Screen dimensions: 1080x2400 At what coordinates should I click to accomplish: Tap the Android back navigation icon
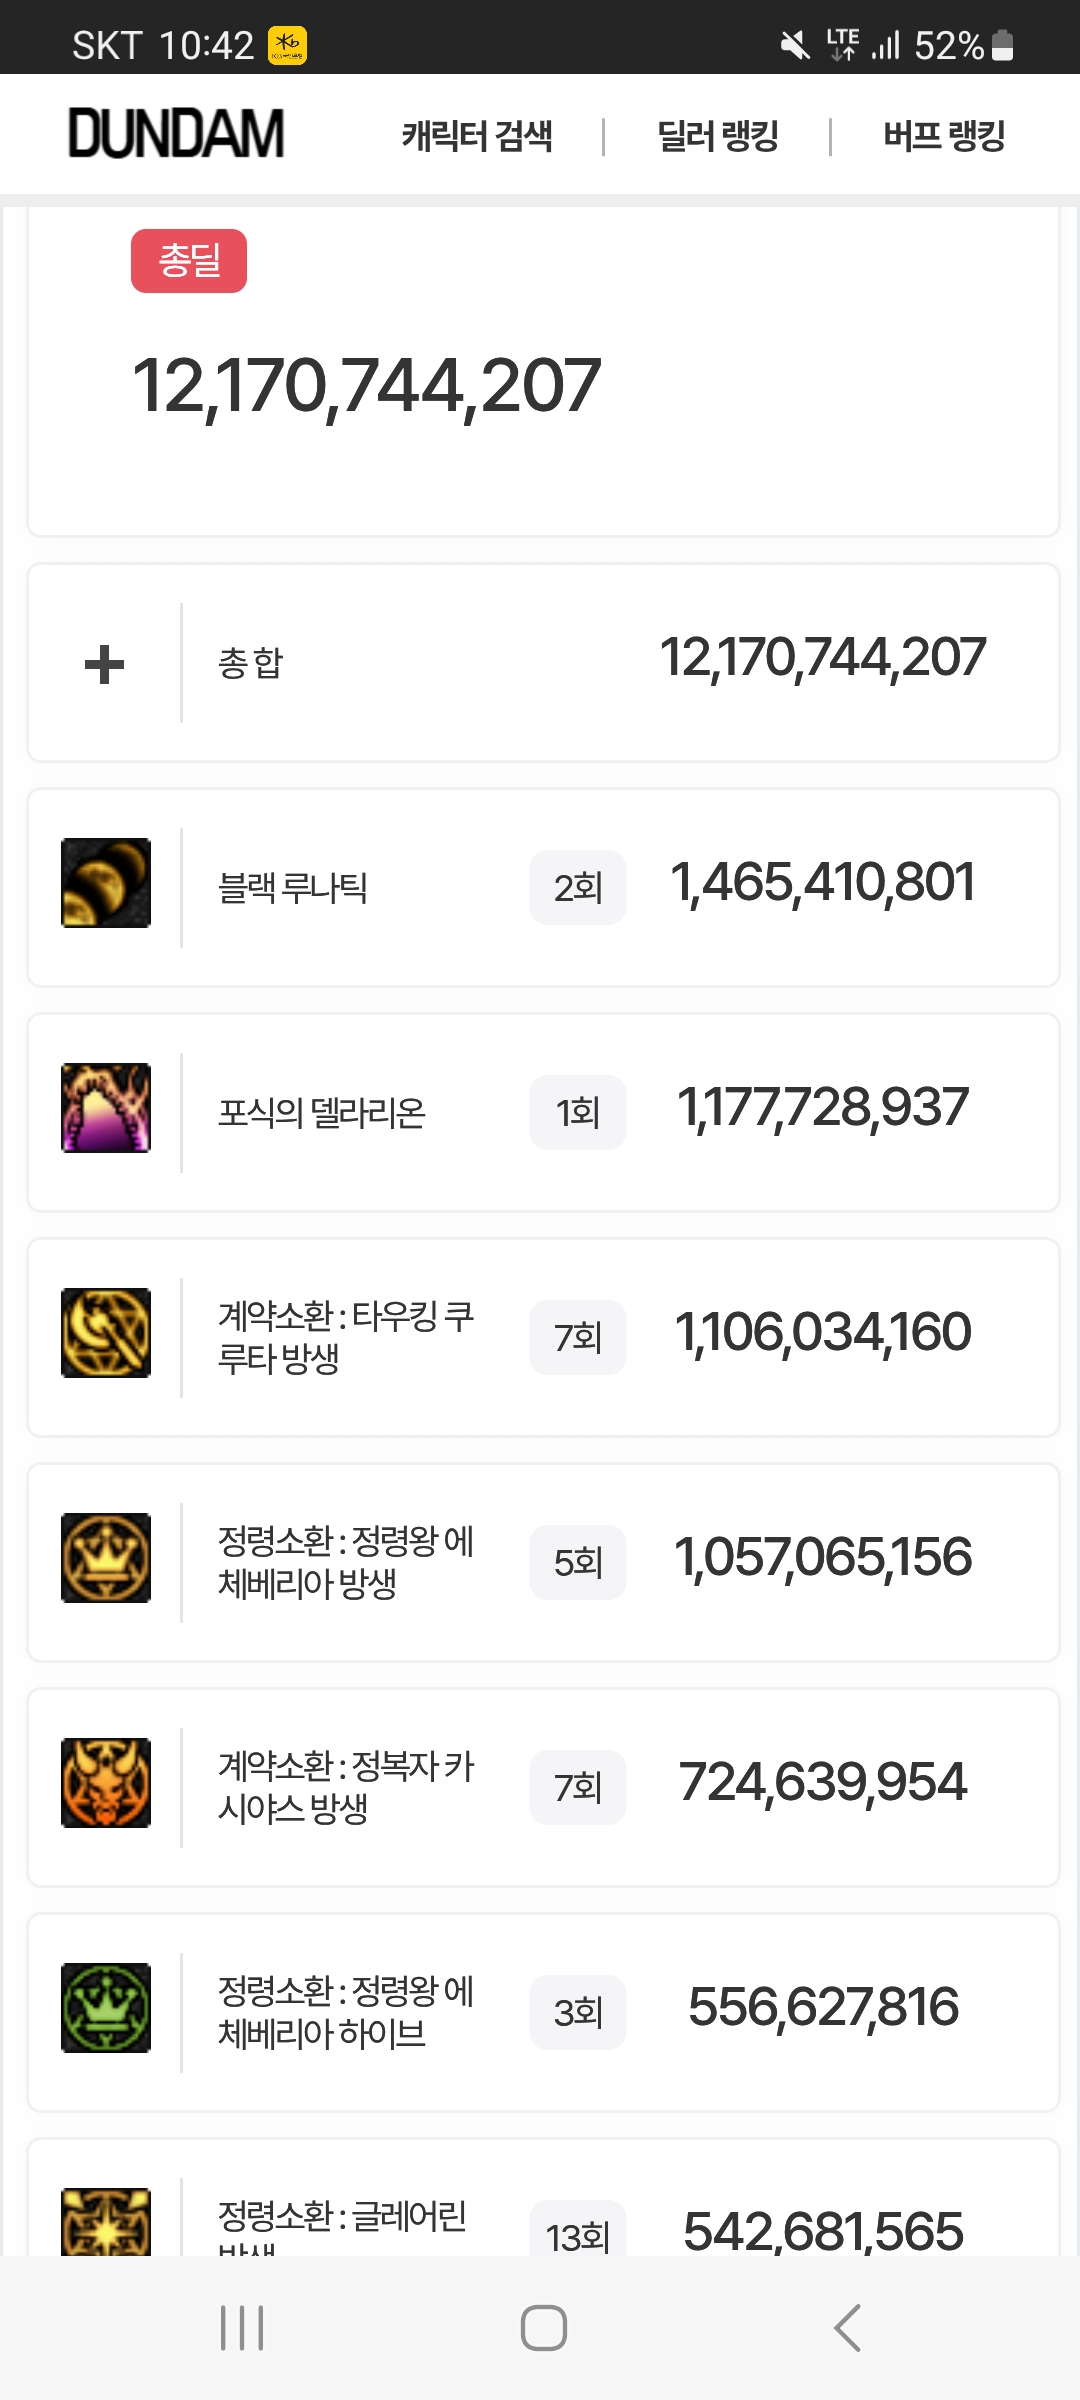pyautogui.click(x=848, y=2328)
